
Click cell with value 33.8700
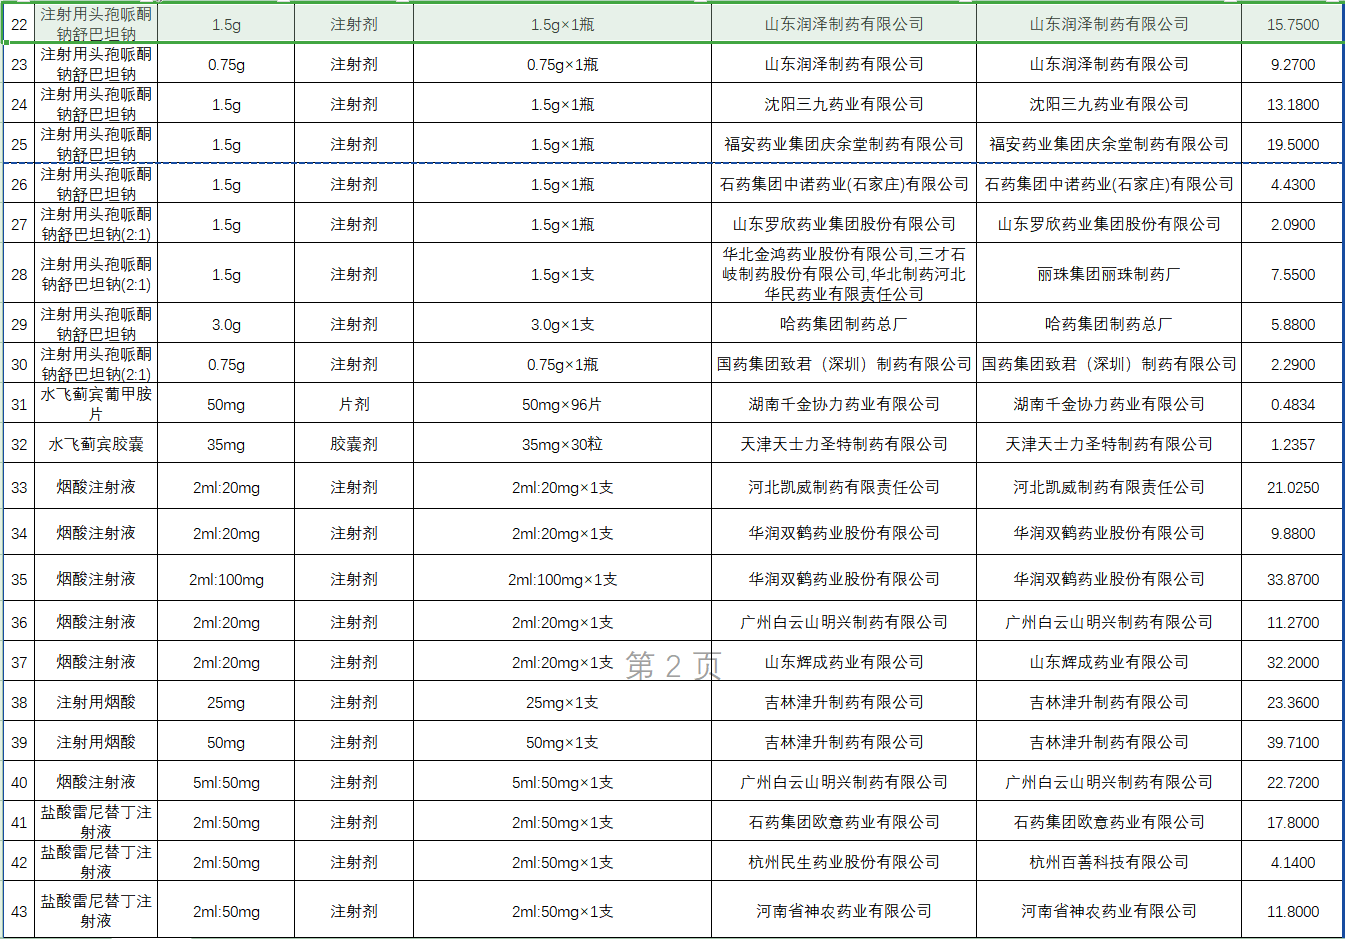pyautogui.click(x=1292, y=579)
